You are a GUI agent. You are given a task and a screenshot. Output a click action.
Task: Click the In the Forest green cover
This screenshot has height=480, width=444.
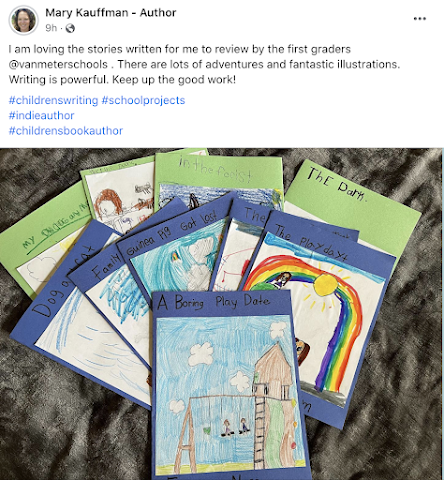pos(218,178)
